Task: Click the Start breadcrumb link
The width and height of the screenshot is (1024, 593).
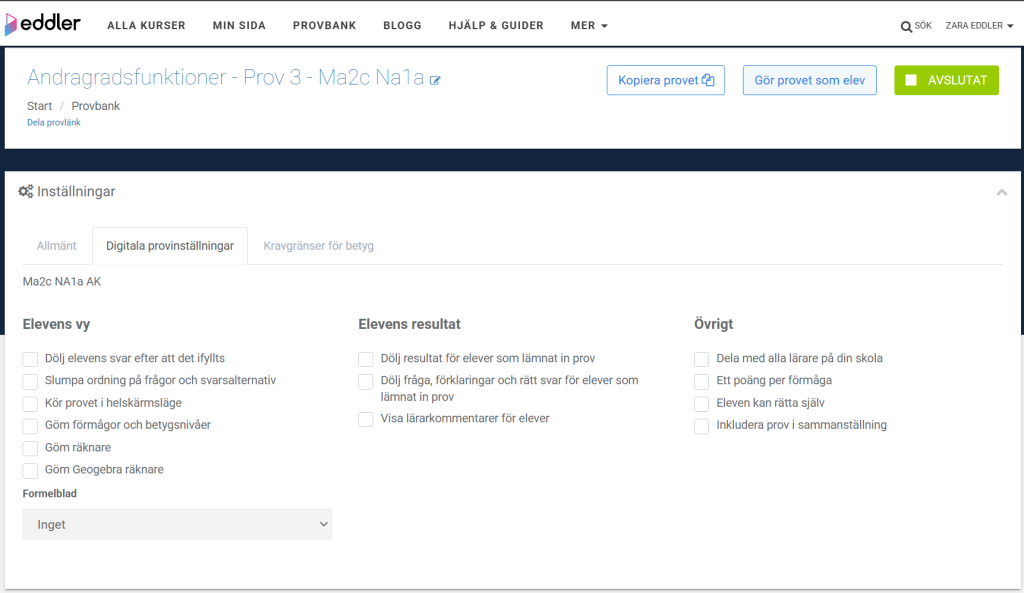Action: tap(40, 106)
